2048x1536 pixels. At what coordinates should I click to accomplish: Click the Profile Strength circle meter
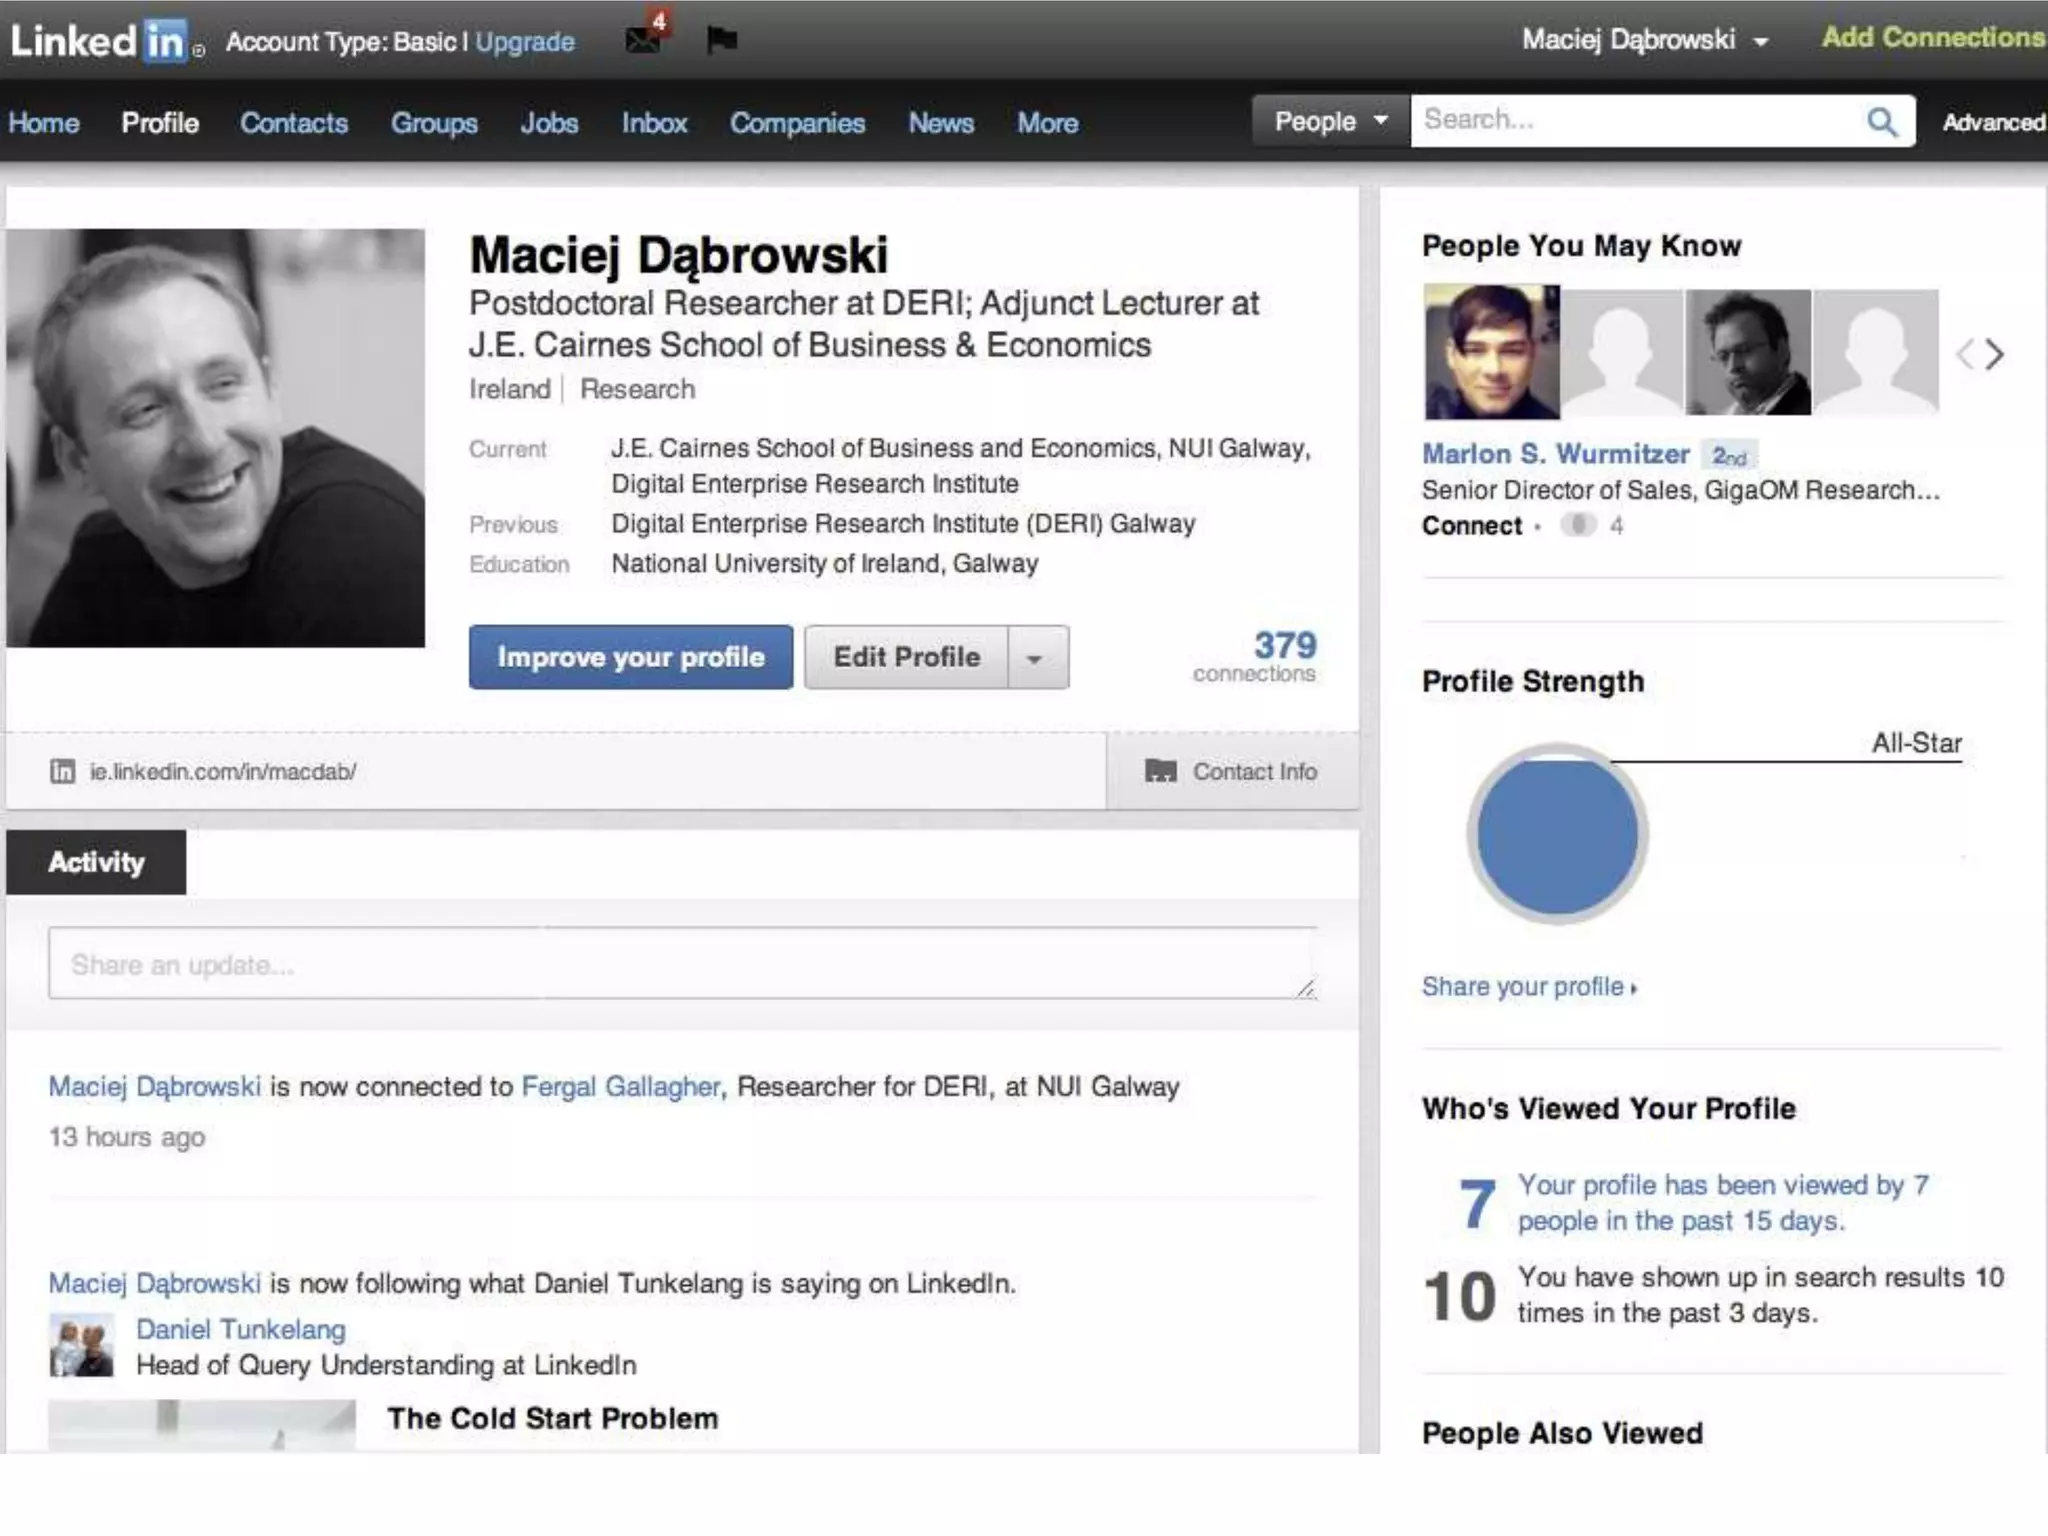click(1557, 834)
